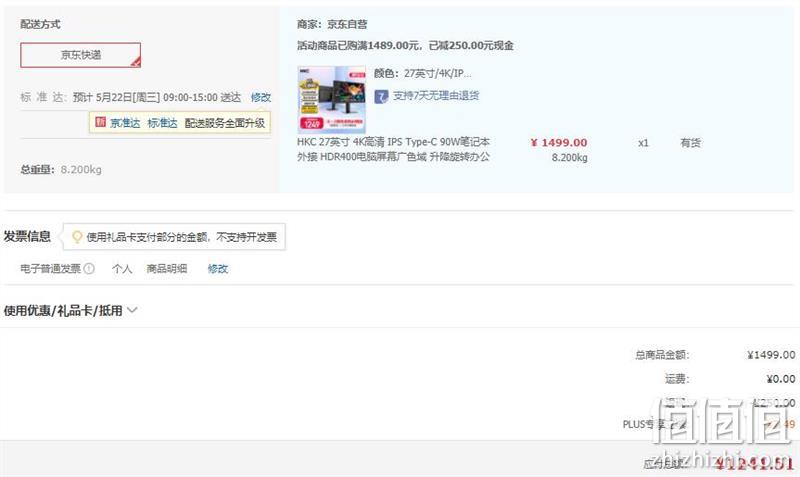The height and width of the screenshot is (477, 800).
Task: Open the 标准达 delivery link
Action: point(162,123)
